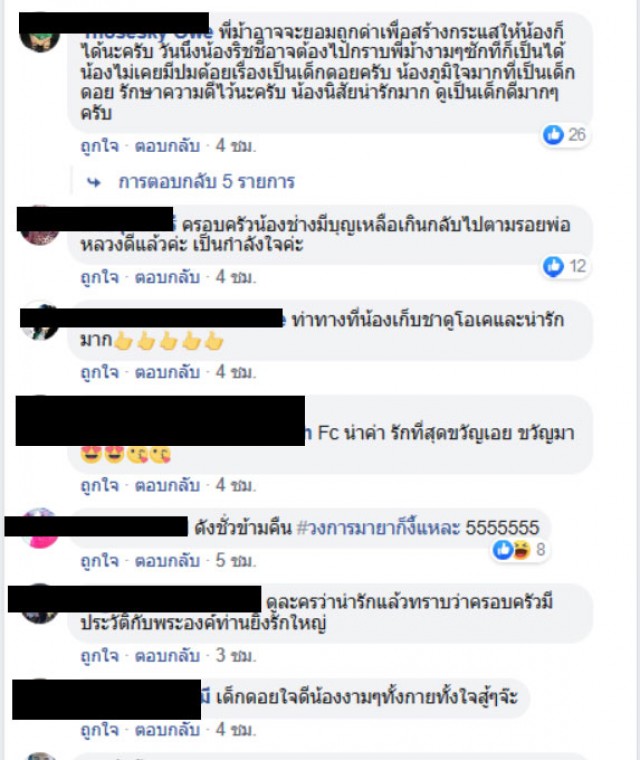Image resolution: width=640 pixels, height=760 pixels.
Task: Reply to the เด็กดอยใจดี comment
Action: tap(167, 729)
